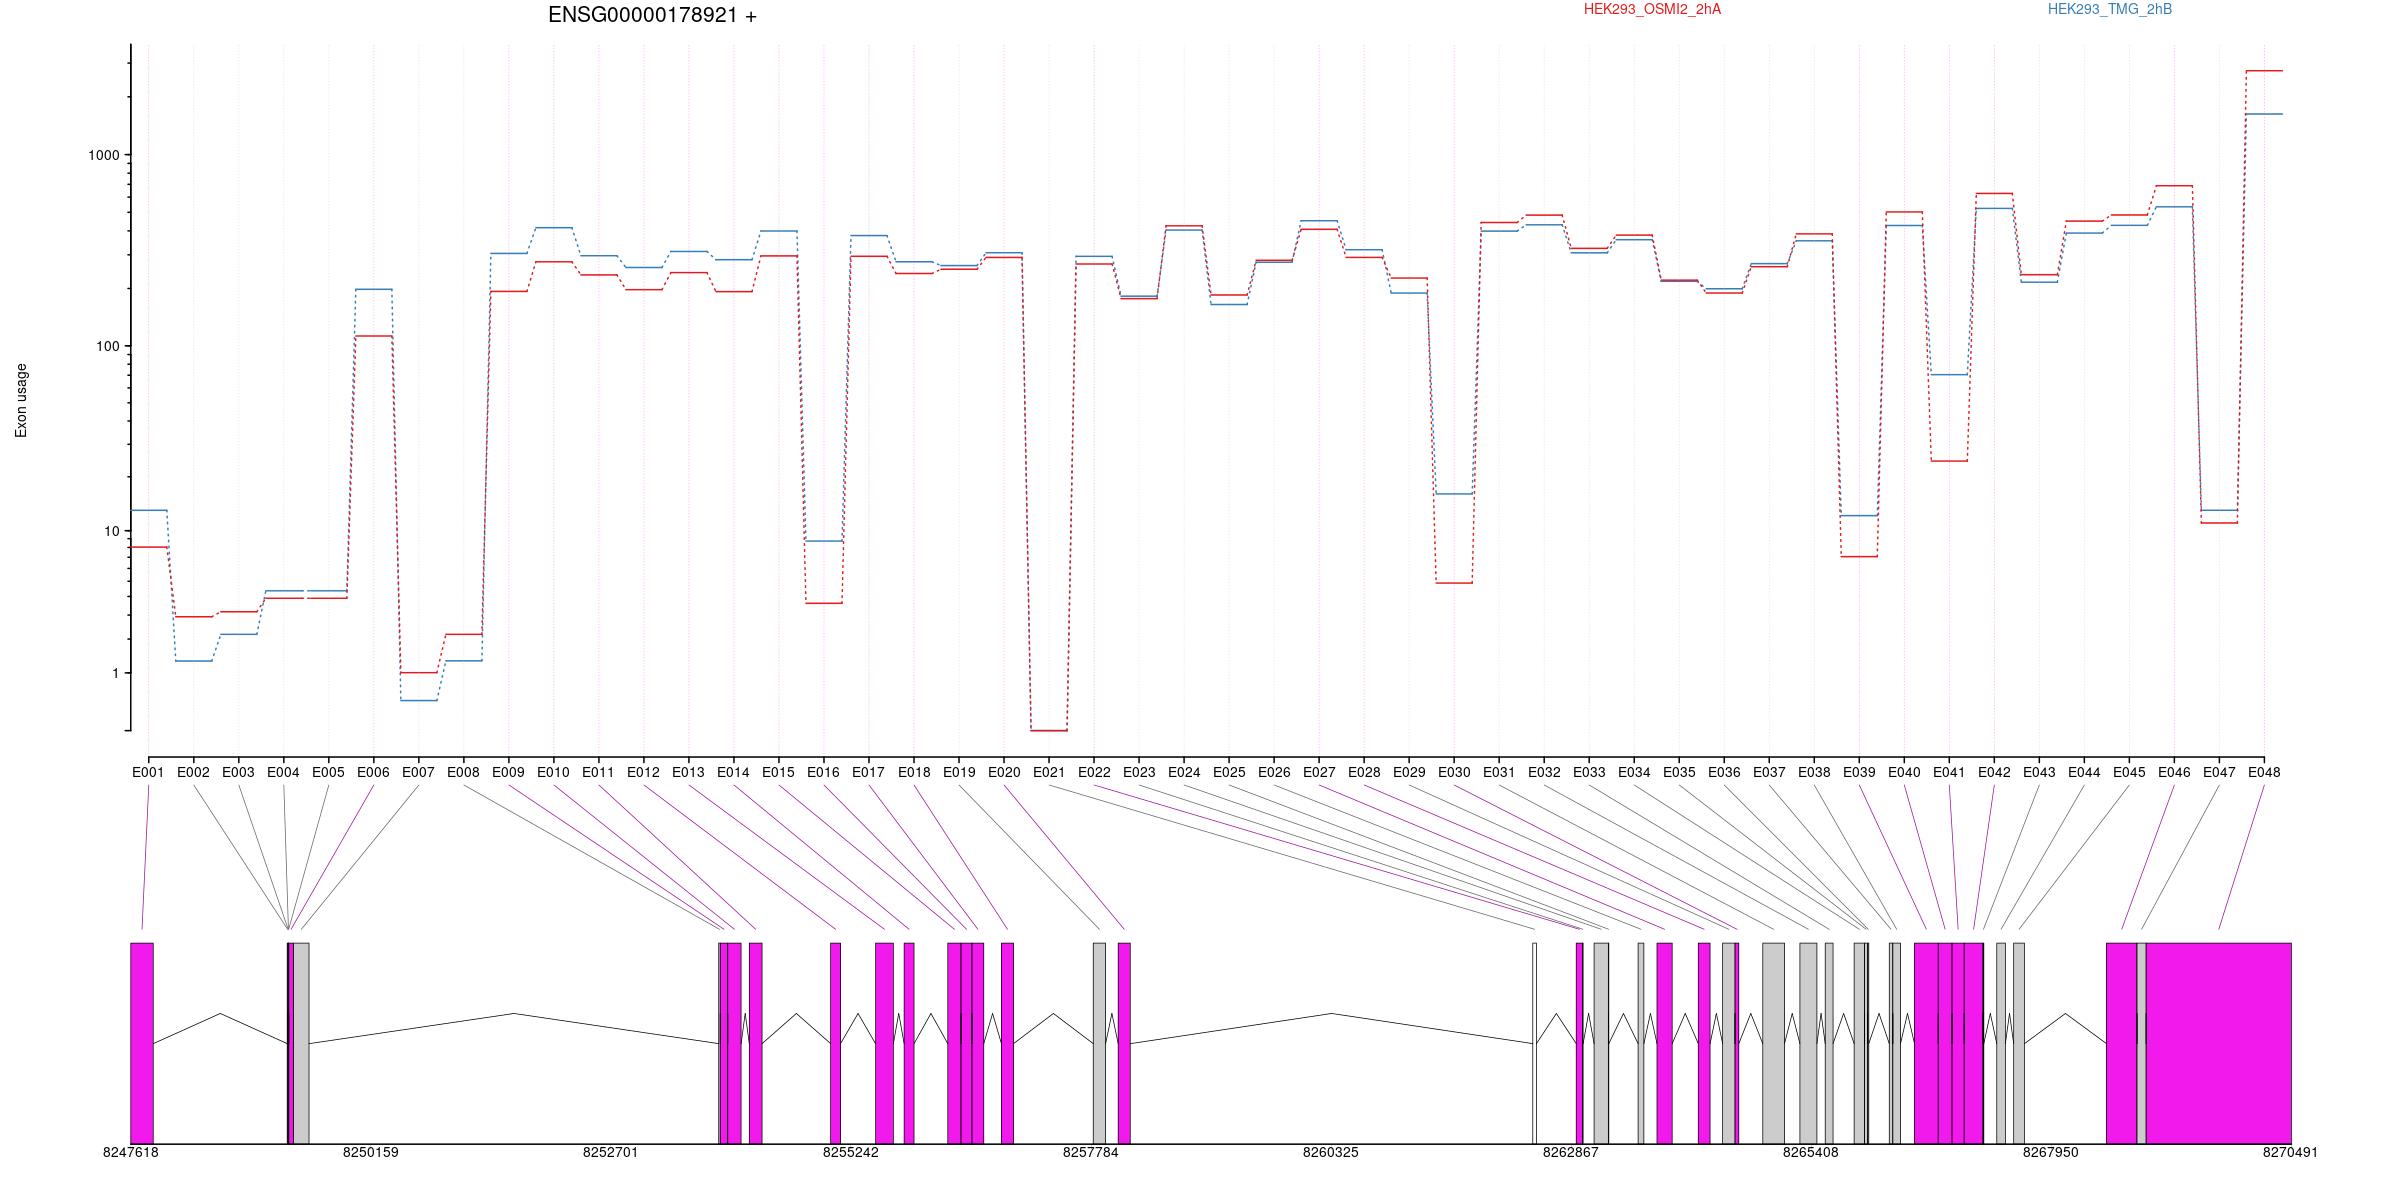
Task: Click exon label E006
Action: pos(373,772)
